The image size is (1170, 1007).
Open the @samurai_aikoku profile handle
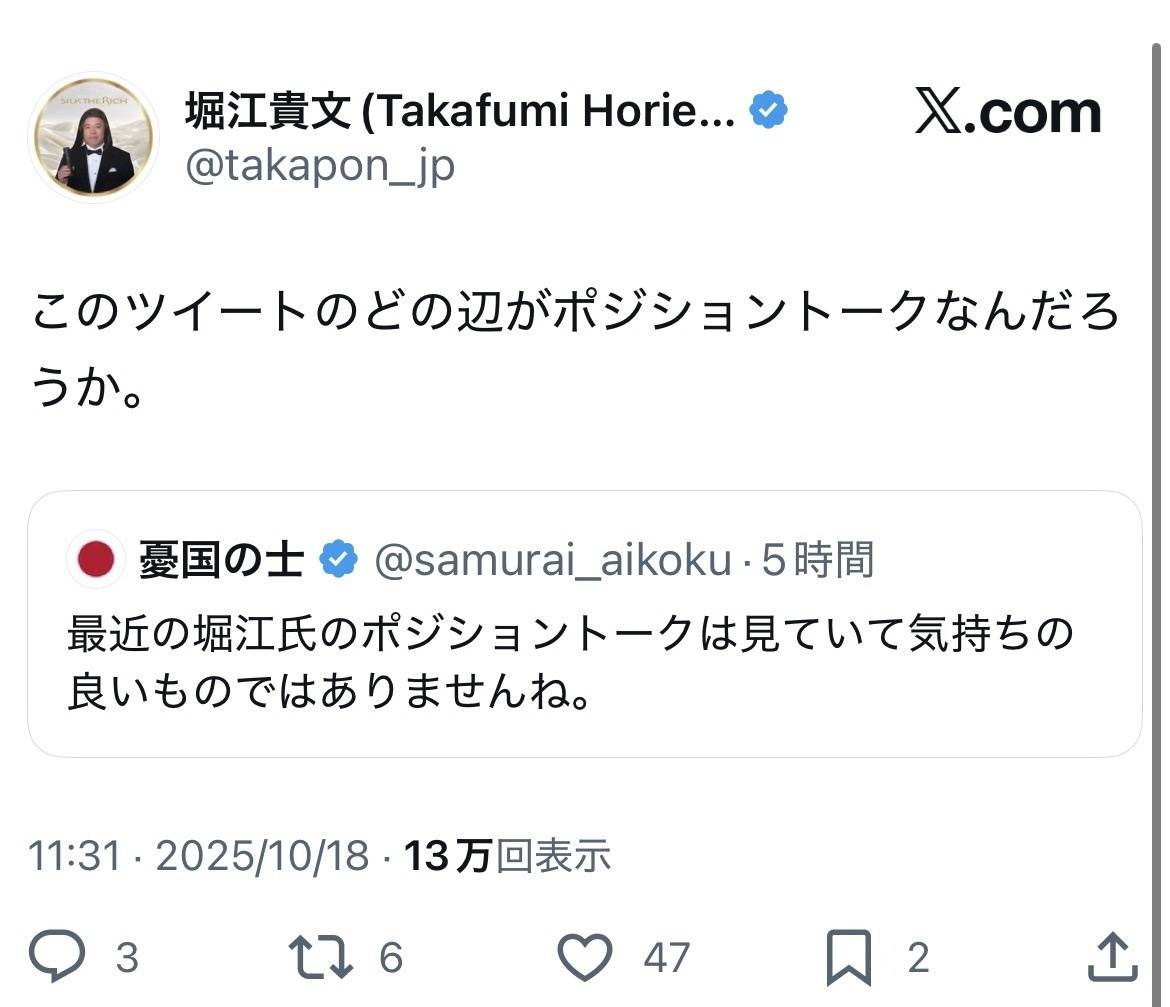[x=552, y=560]
